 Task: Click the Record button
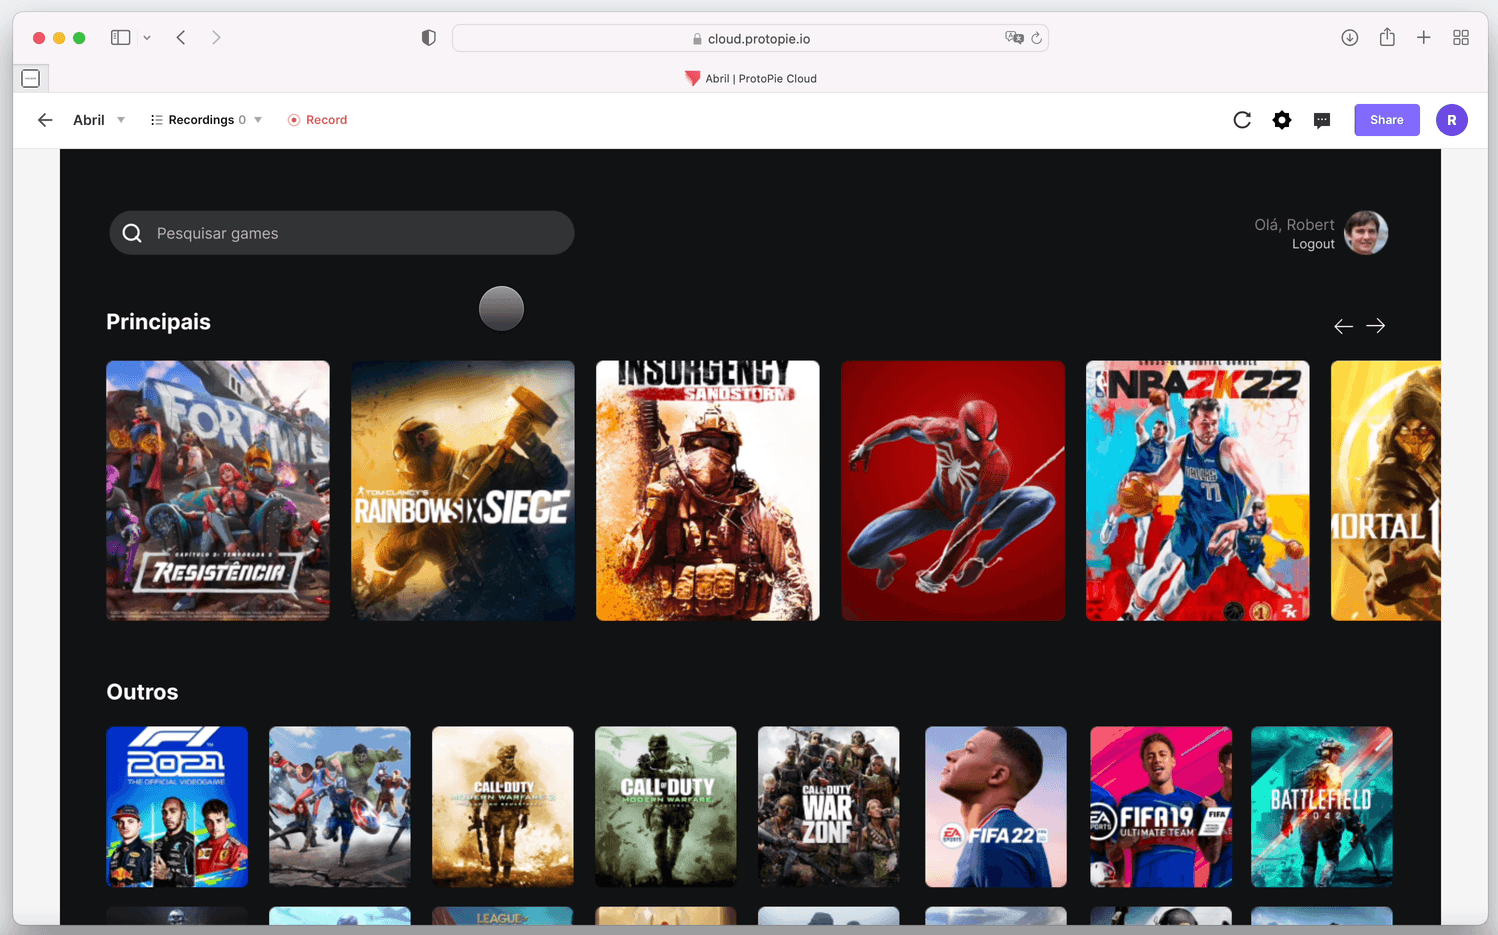coord(317,120)
